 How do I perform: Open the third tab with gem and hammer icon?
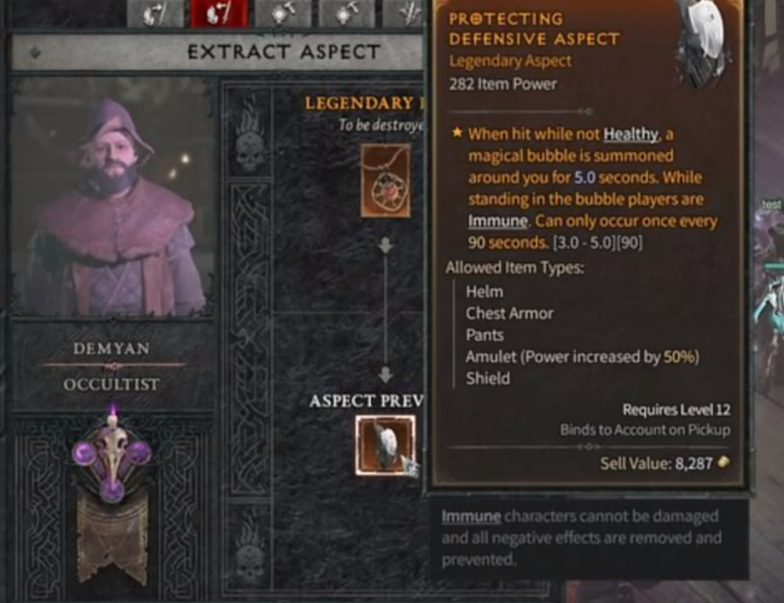[283, 14]
